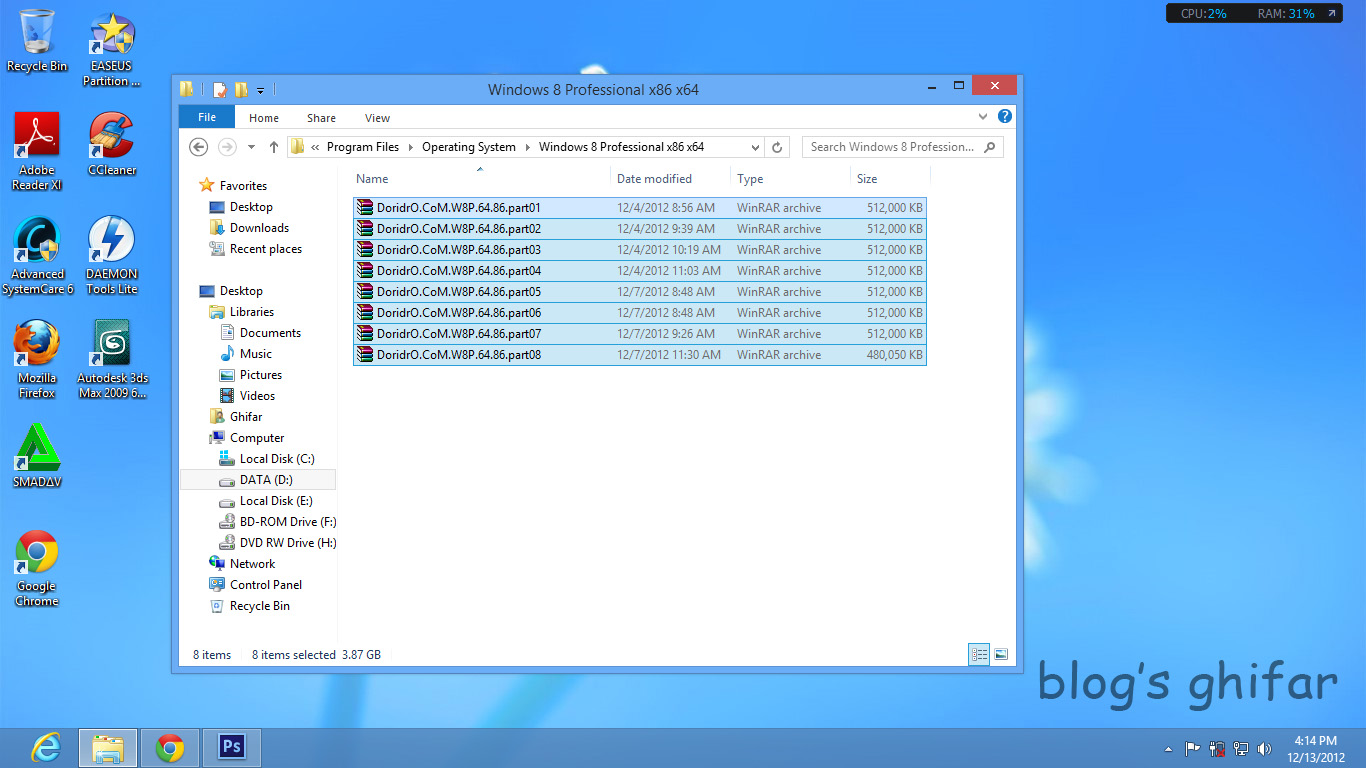Launch CCleaner from the desktop

click(112, 143)
